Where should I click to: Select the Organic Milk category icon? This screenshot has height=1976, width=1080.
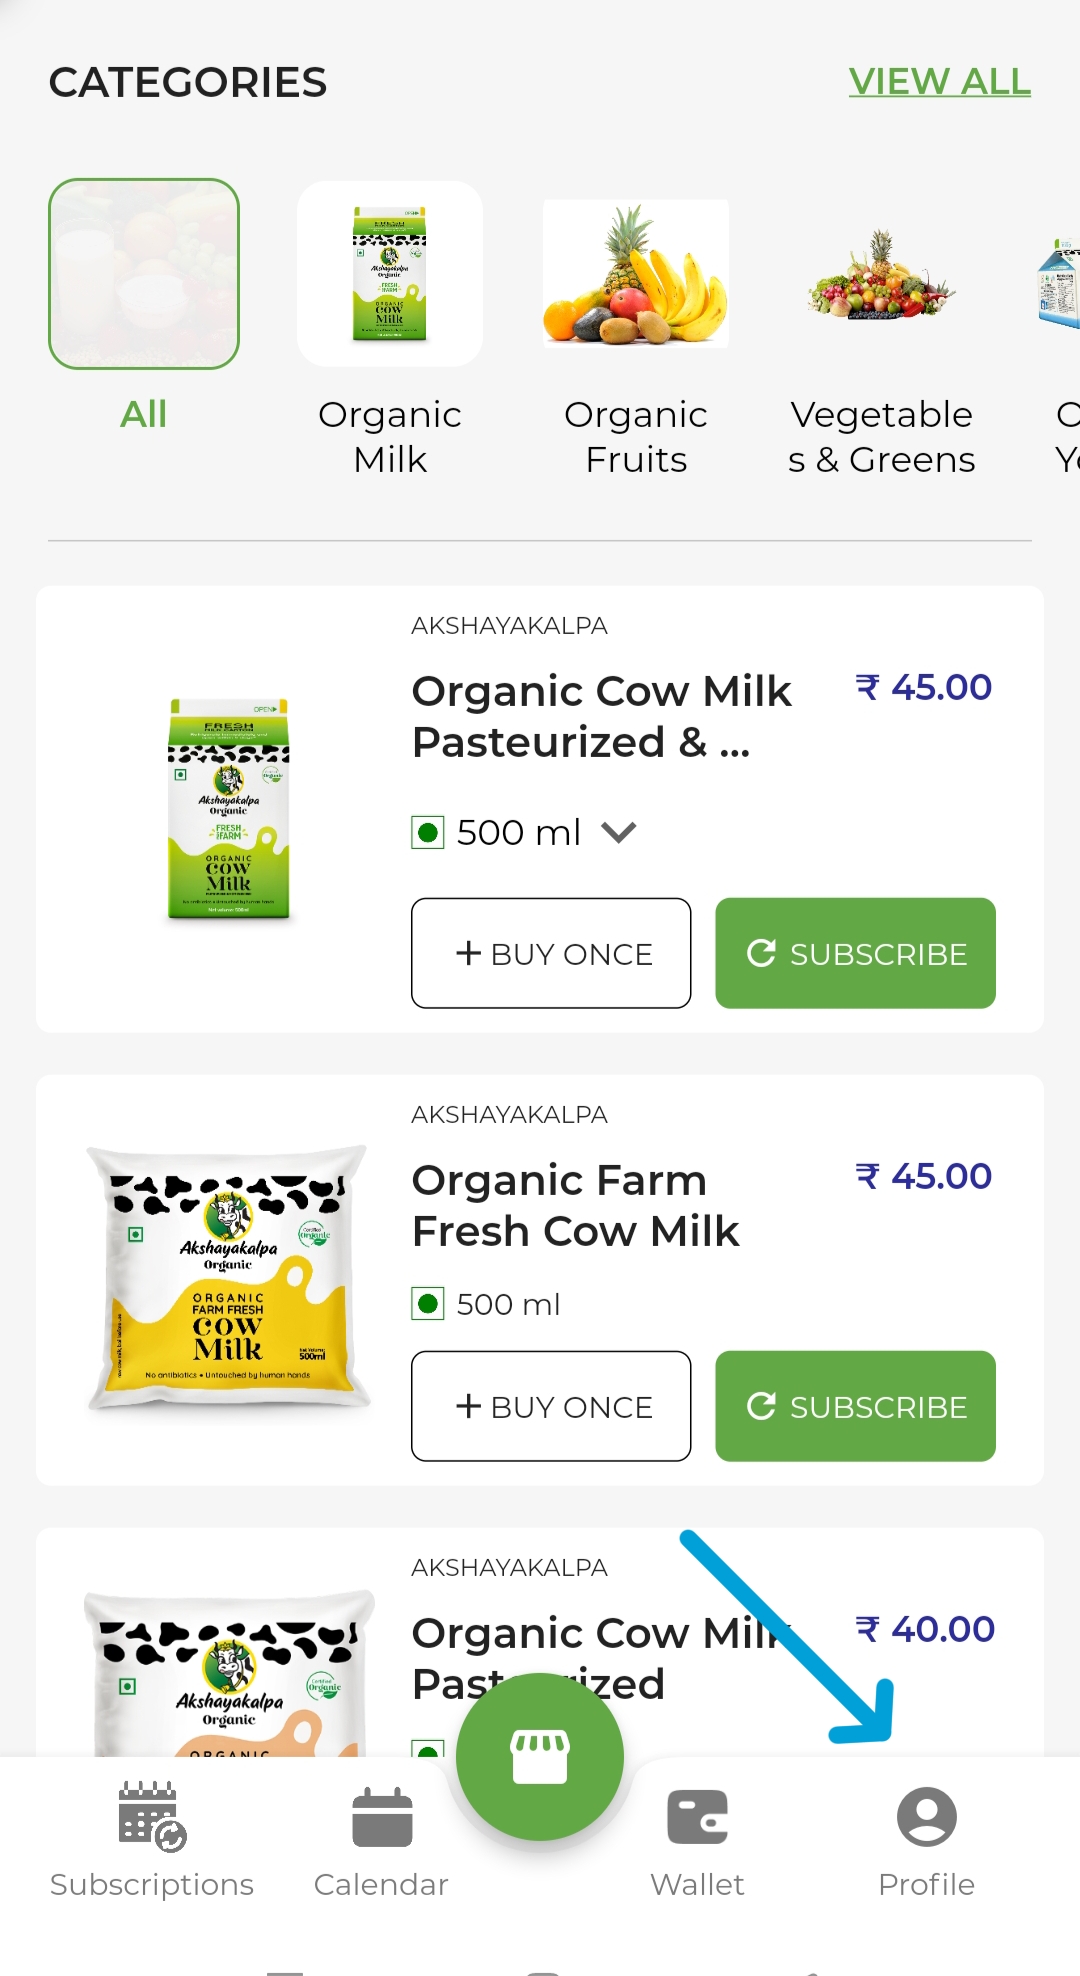point(390,273)
